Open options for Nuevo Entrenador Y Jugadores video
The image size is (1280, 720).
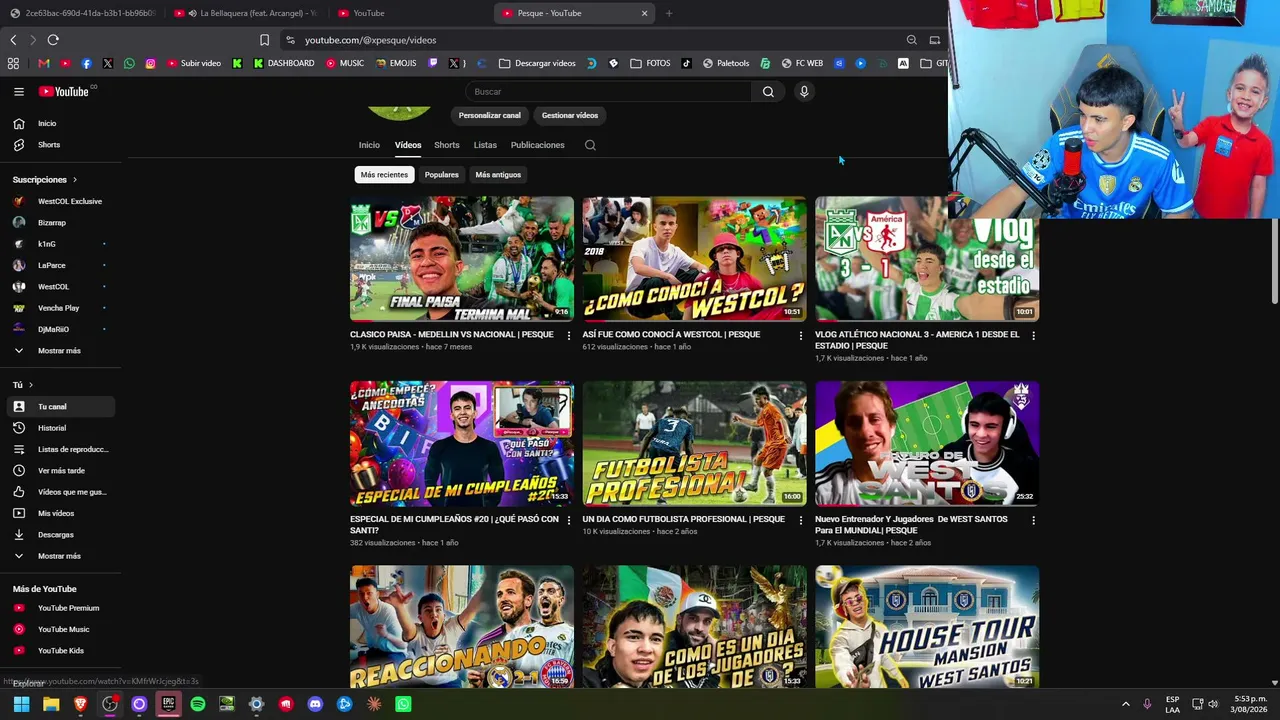pos(1033,520)
